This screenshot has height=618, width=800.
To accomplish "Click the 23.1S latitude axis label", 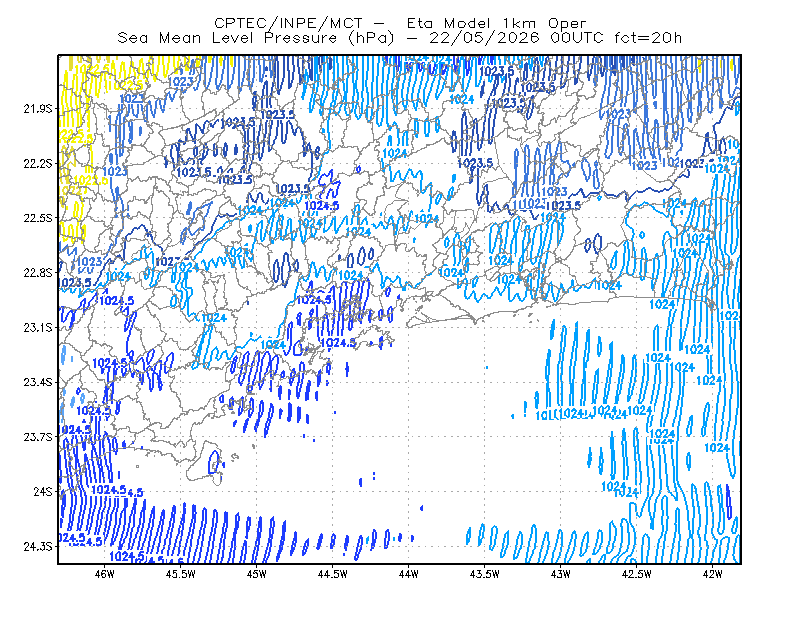I will click(x=38, y=327).
